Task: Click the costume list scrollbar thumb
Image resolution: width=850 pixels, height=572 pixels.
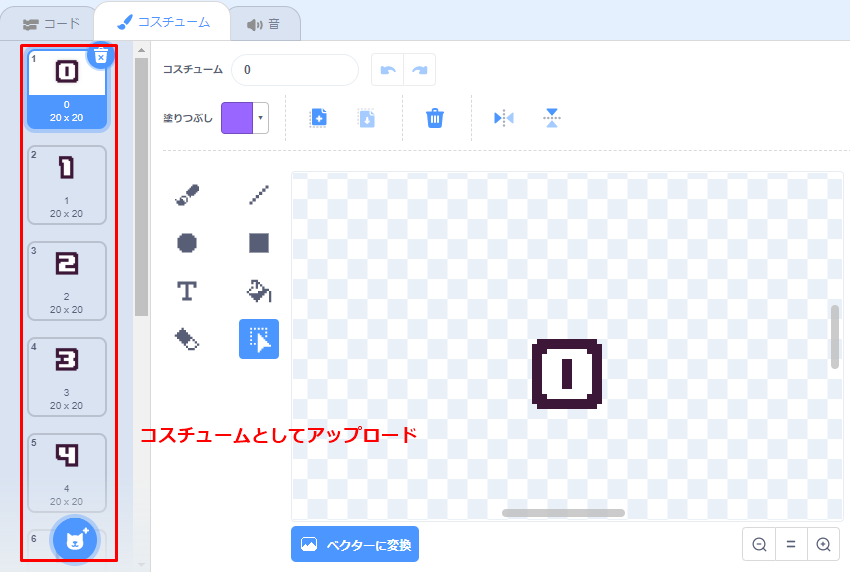Action: click(141, 187)
